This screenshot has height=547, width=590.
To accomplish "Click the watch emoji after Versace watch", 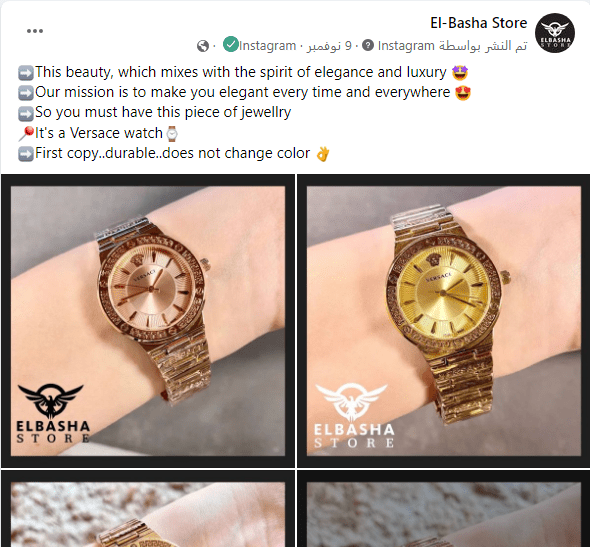I will (x=172, y=134).
